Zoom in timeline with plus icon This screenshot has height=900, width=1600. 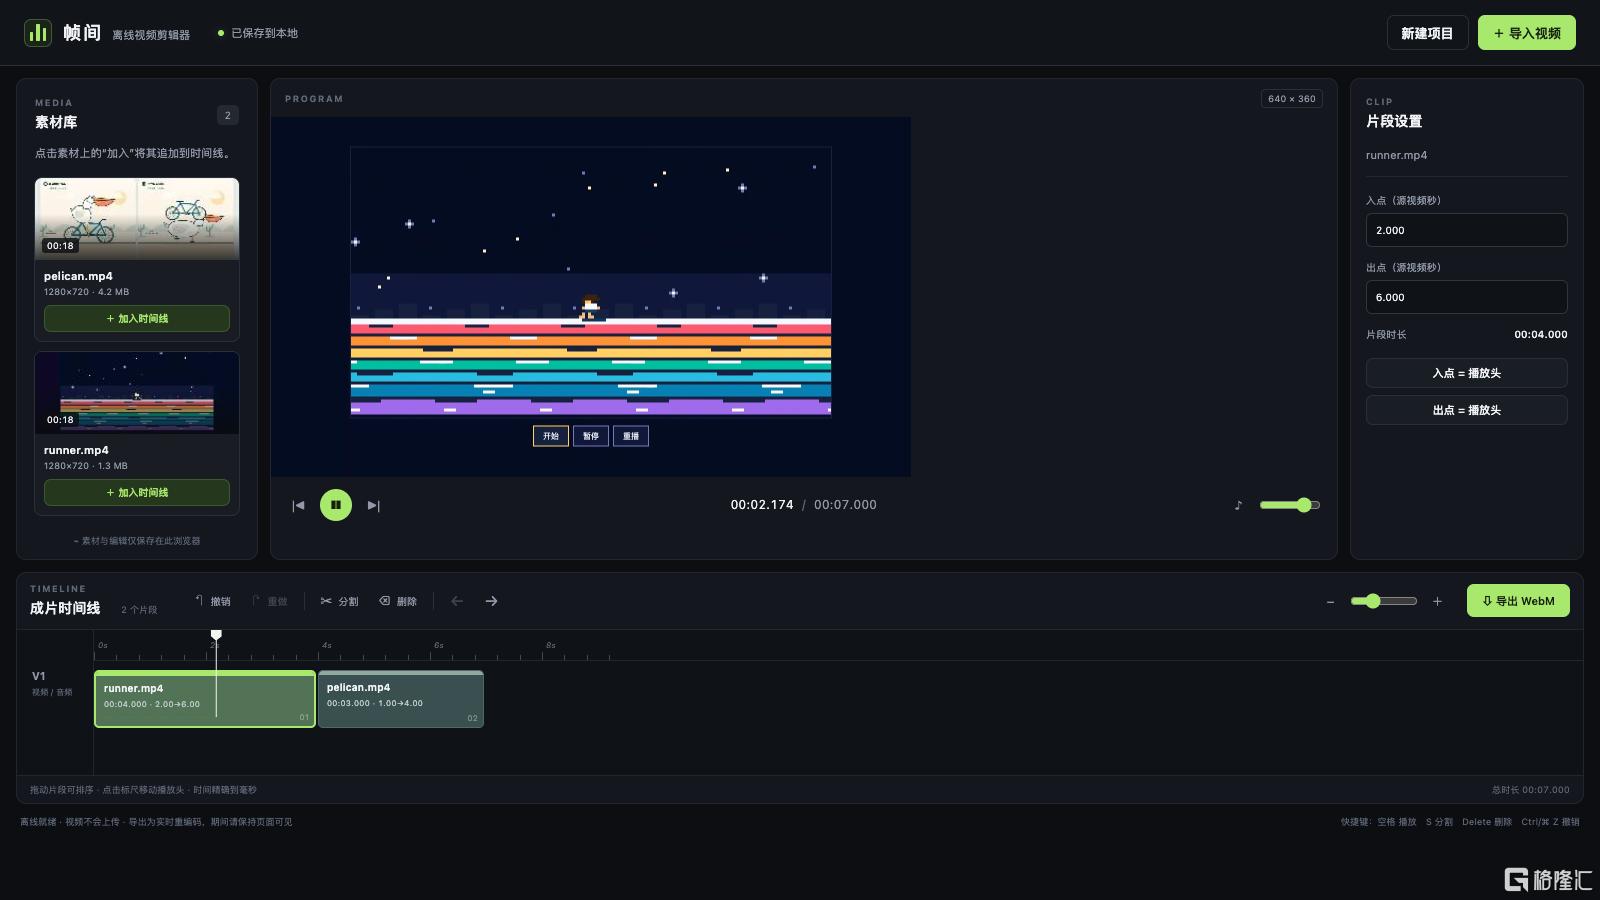tap(1437, 601)
